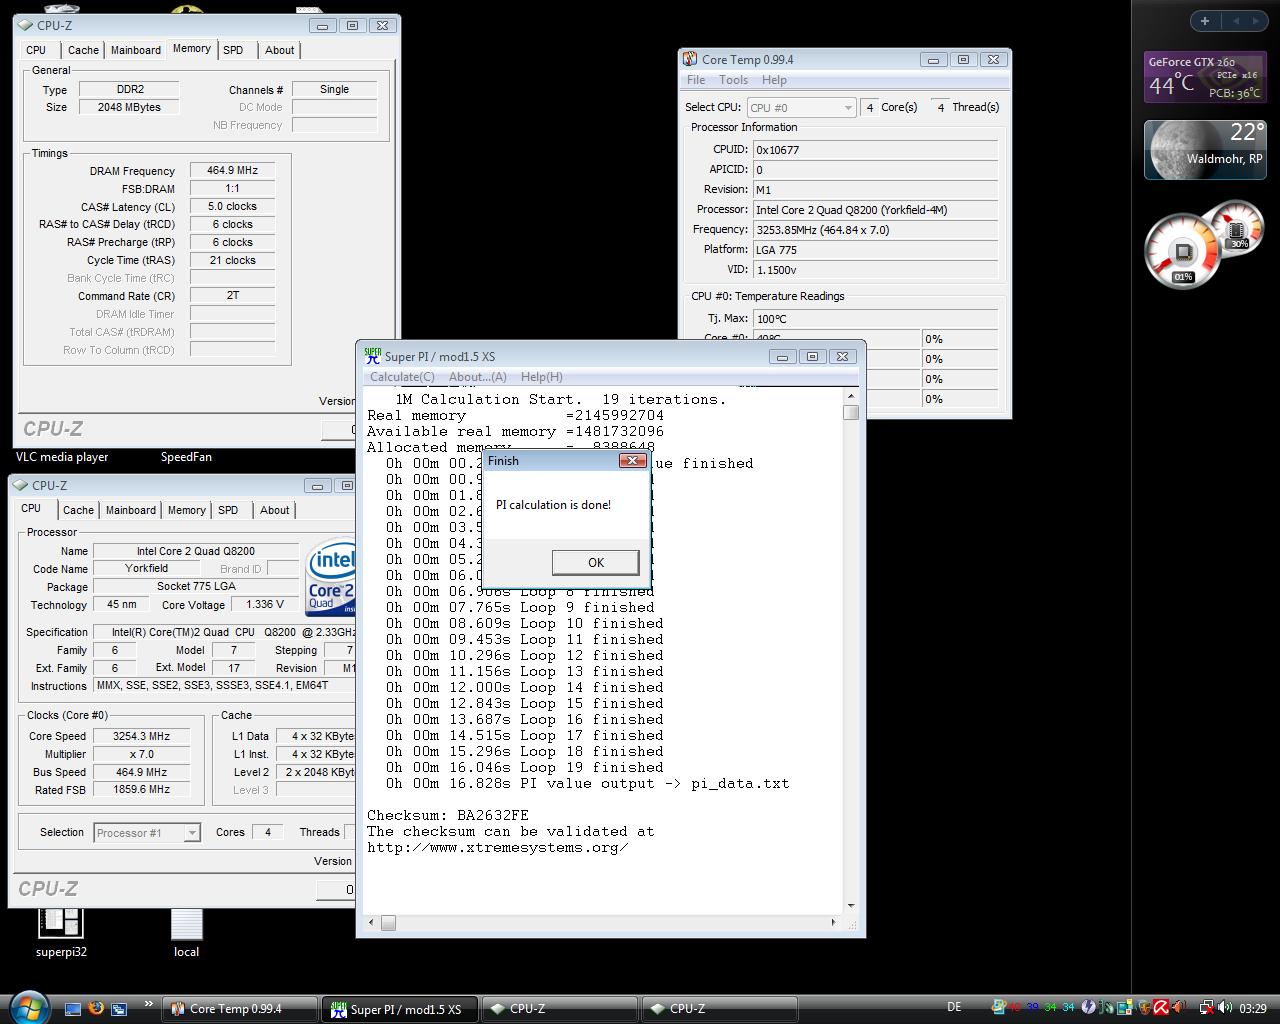Click the Super PI horizontal scrollbar thumb
This screenshot has width=1280, height=1024.
388,923
